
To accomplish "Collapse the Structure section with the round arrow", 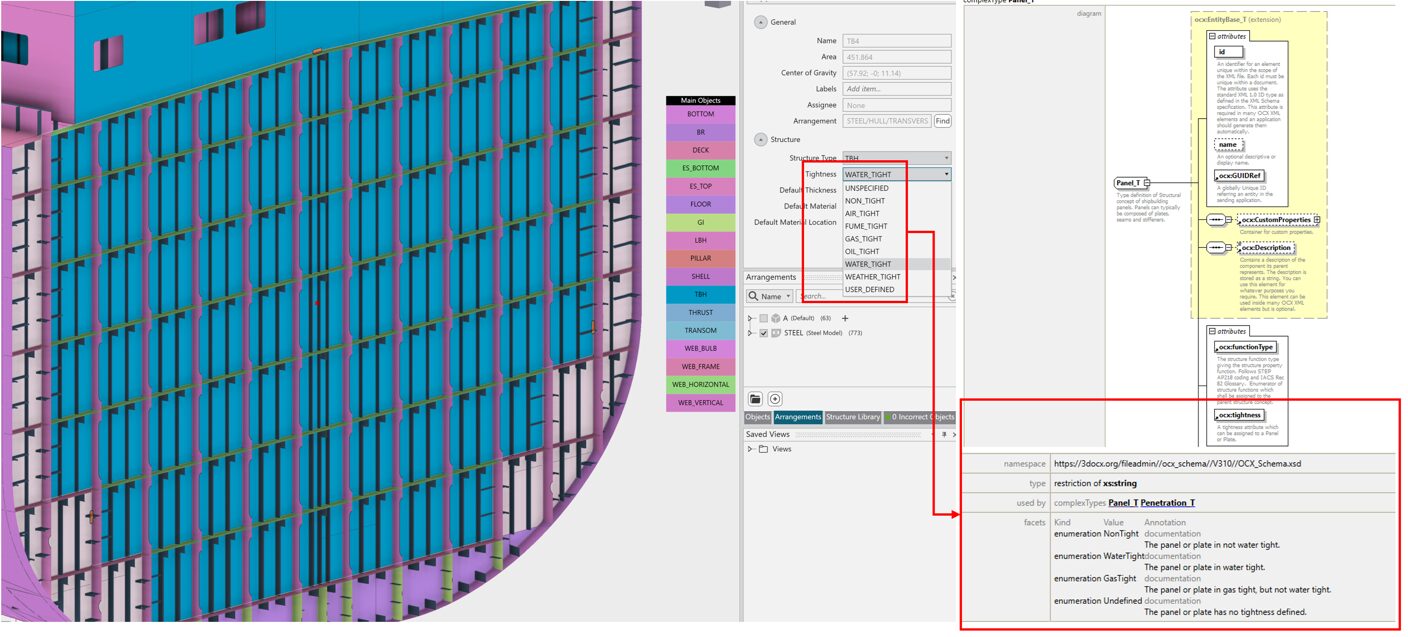I will [x=761, y=140].
